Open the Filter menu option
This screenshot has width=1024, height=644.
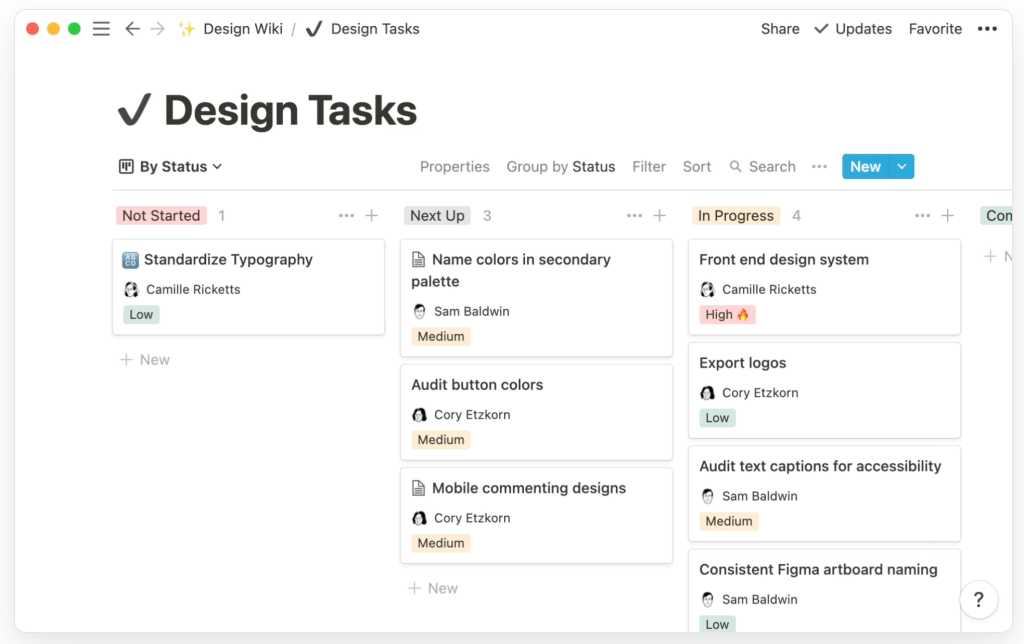pyautogui.click(x=648, y=167)
